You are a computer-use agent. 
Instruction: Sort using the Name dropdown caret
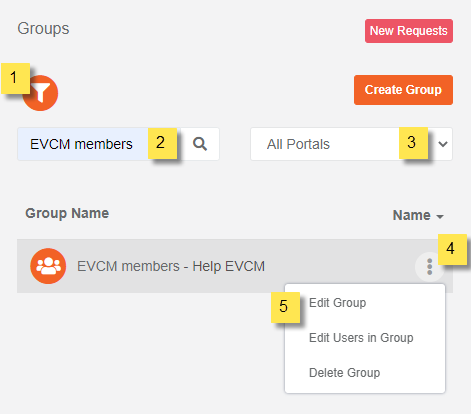tap(440, 217)
